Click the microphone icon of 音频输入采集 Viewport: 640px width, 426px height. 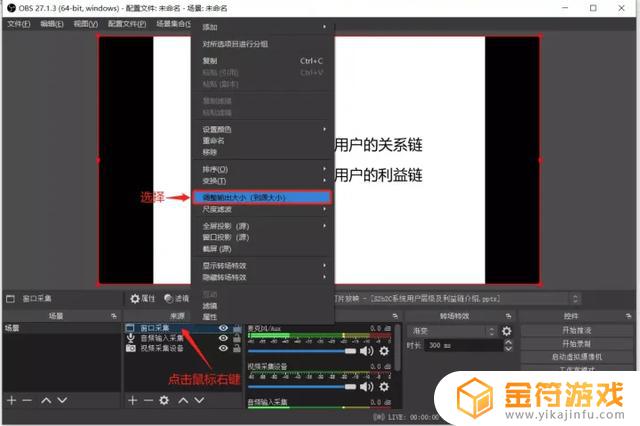131,338
